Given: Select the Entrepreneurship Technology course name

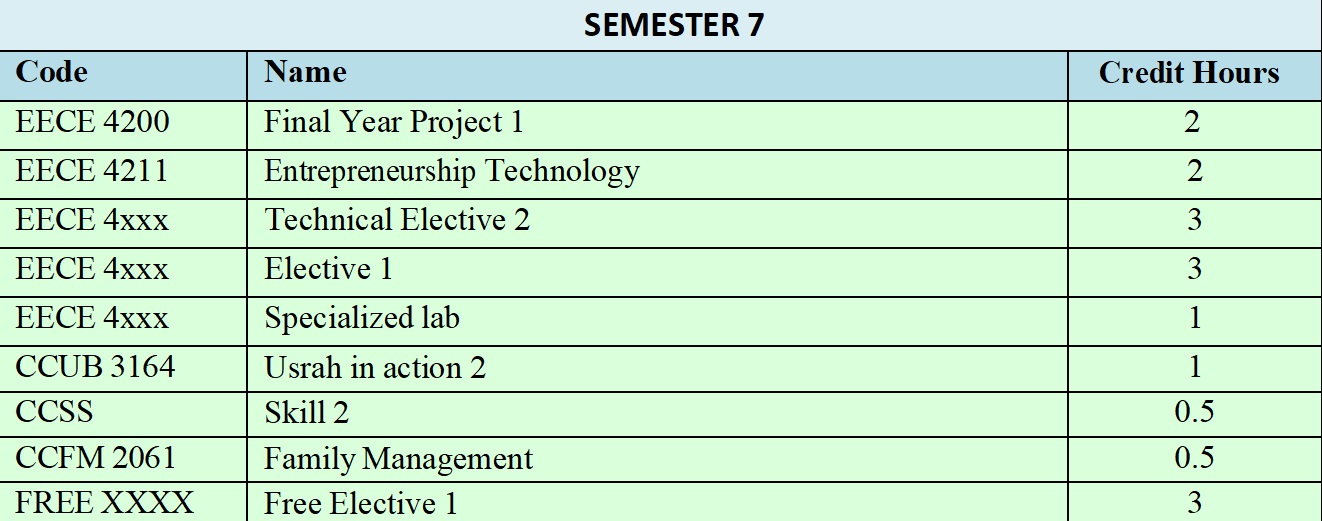Looking at the screenshot, I should [x=451, y=172].
